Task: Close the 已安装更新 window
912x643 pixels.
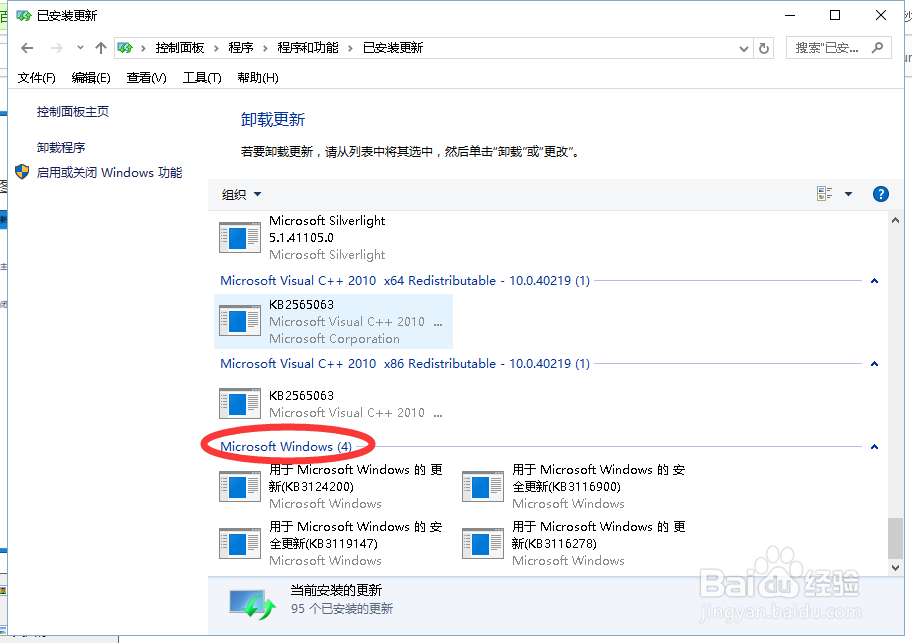Action: (x=881, y=16)
